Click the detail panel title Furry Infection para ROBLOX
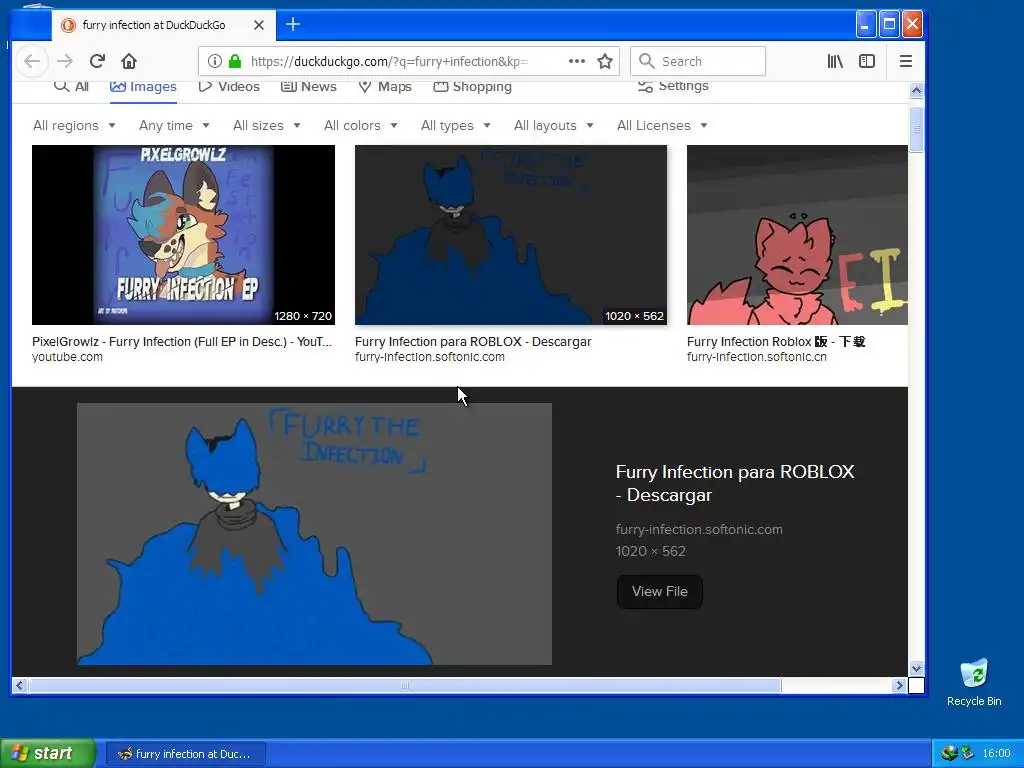The image size is (1024, 768). pos(735,483)
